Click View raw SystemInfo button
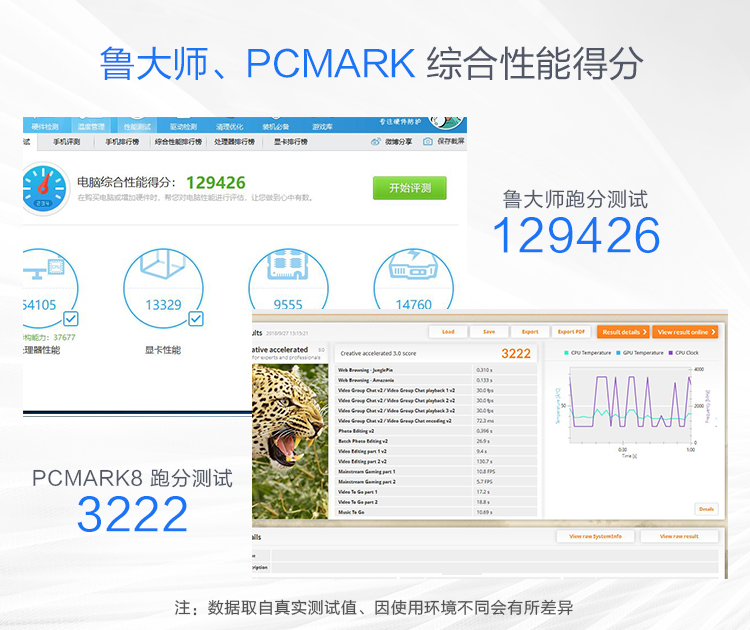 (596, 536)
